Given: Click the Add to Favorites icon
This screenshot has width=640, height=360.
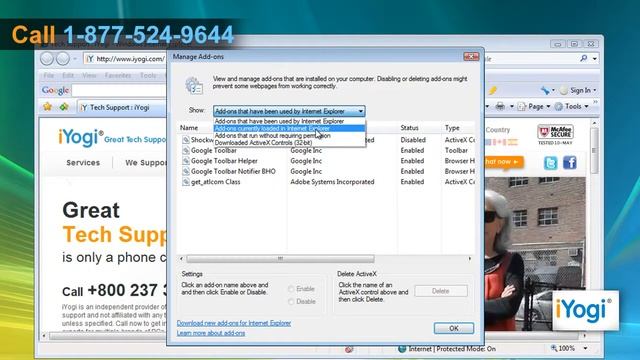Looking at the screenshot, I should [64, 107].
